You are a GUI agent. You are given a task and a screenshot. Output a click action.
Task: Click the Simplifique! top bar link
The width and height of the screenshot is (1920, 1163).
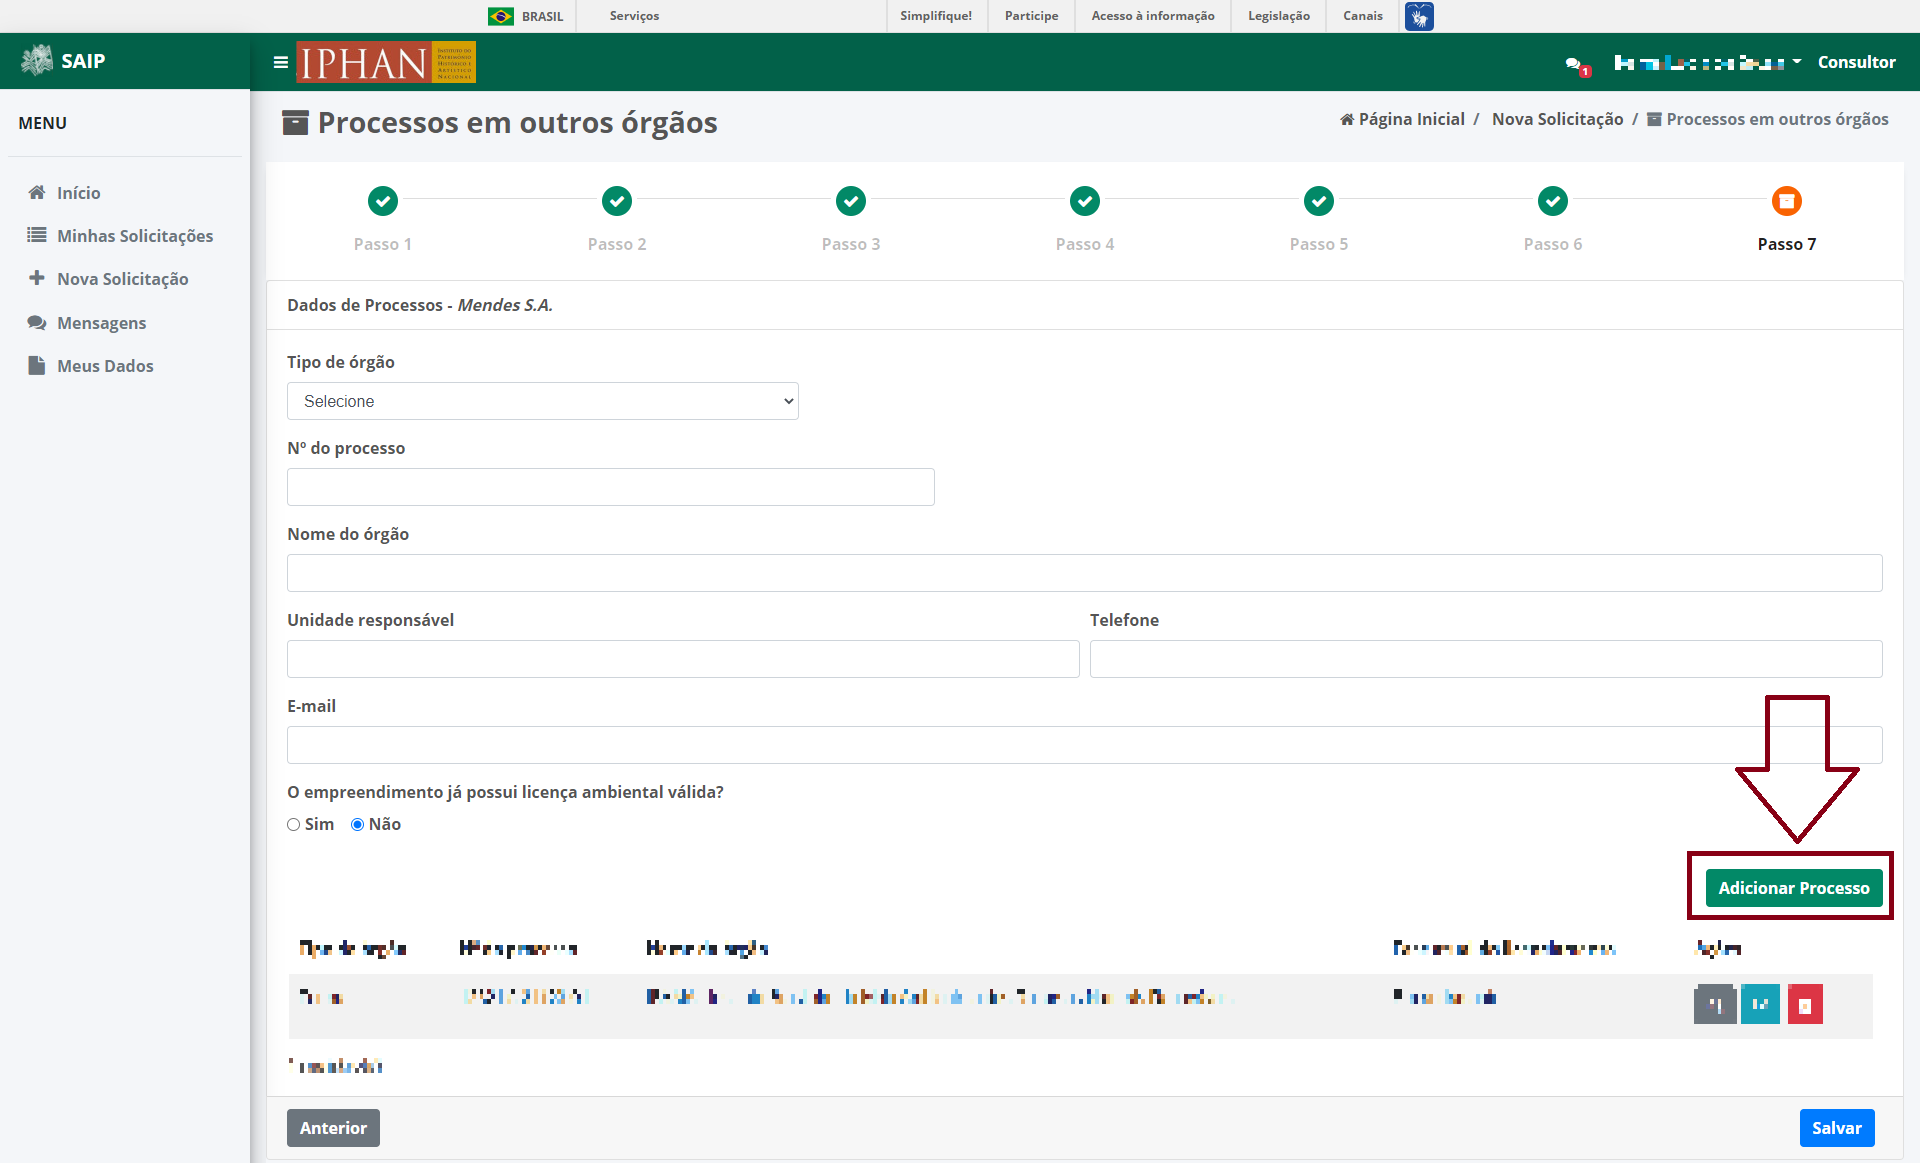[936, 16]
